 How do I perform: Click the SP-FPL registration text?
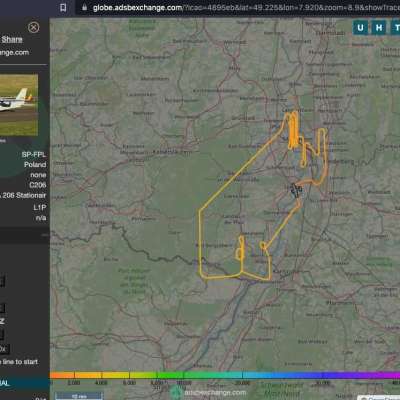(x=34, y=155)
